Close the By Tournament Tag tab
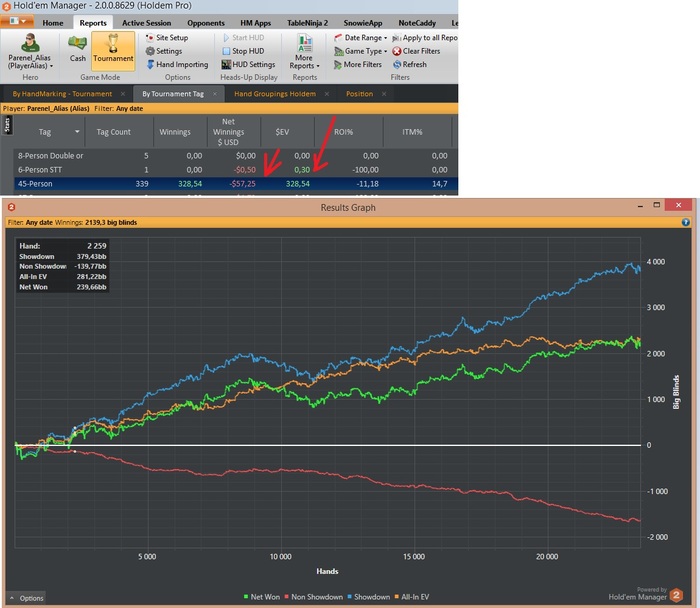The height and width of the screenshot is (608, 700). coord(215,94)
